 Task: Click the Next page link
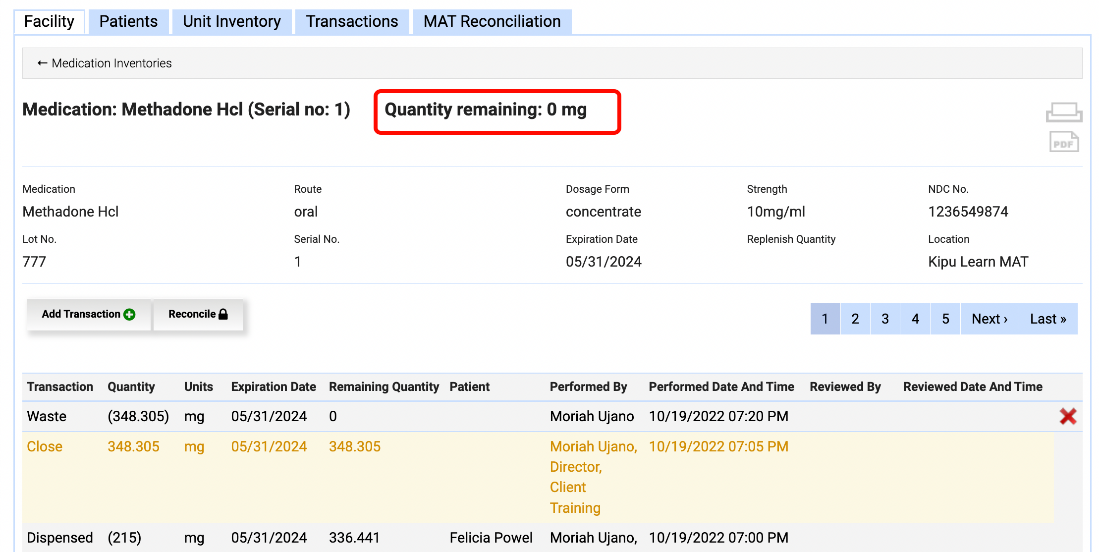point(989,319)
